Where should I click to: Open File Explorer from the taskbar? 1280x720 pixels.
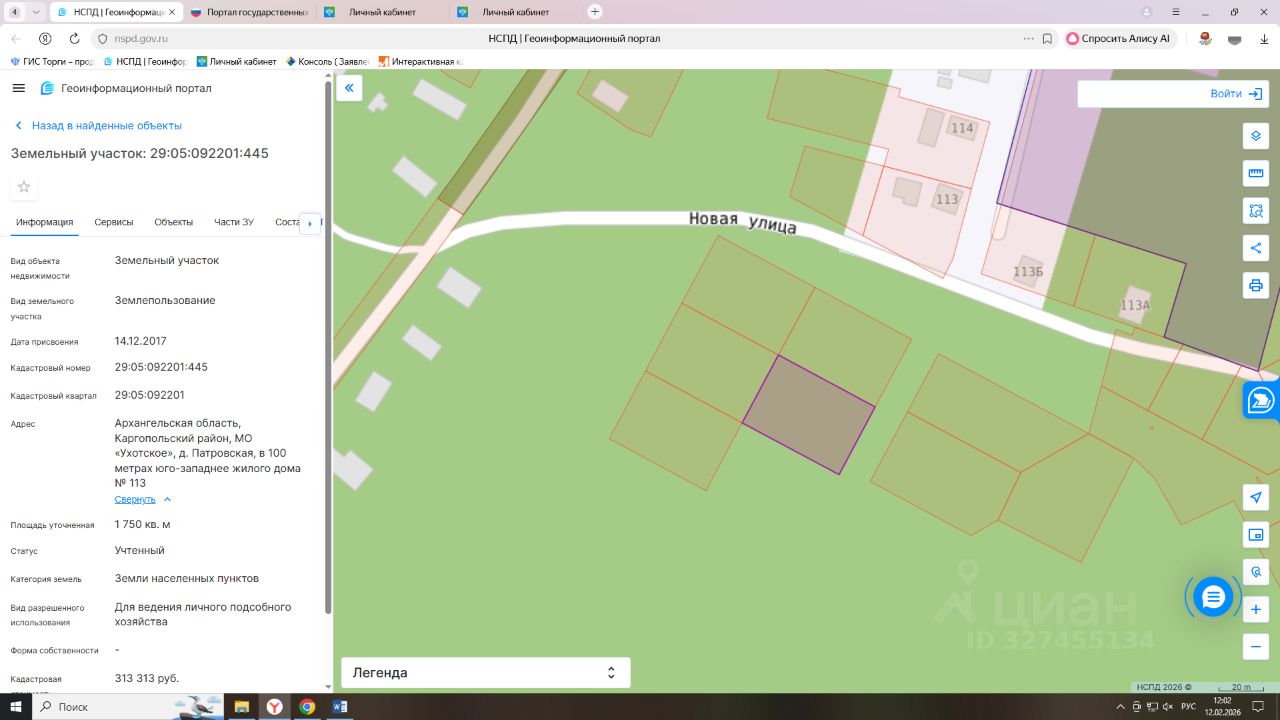pyautogui.click(x=241, y=706)
